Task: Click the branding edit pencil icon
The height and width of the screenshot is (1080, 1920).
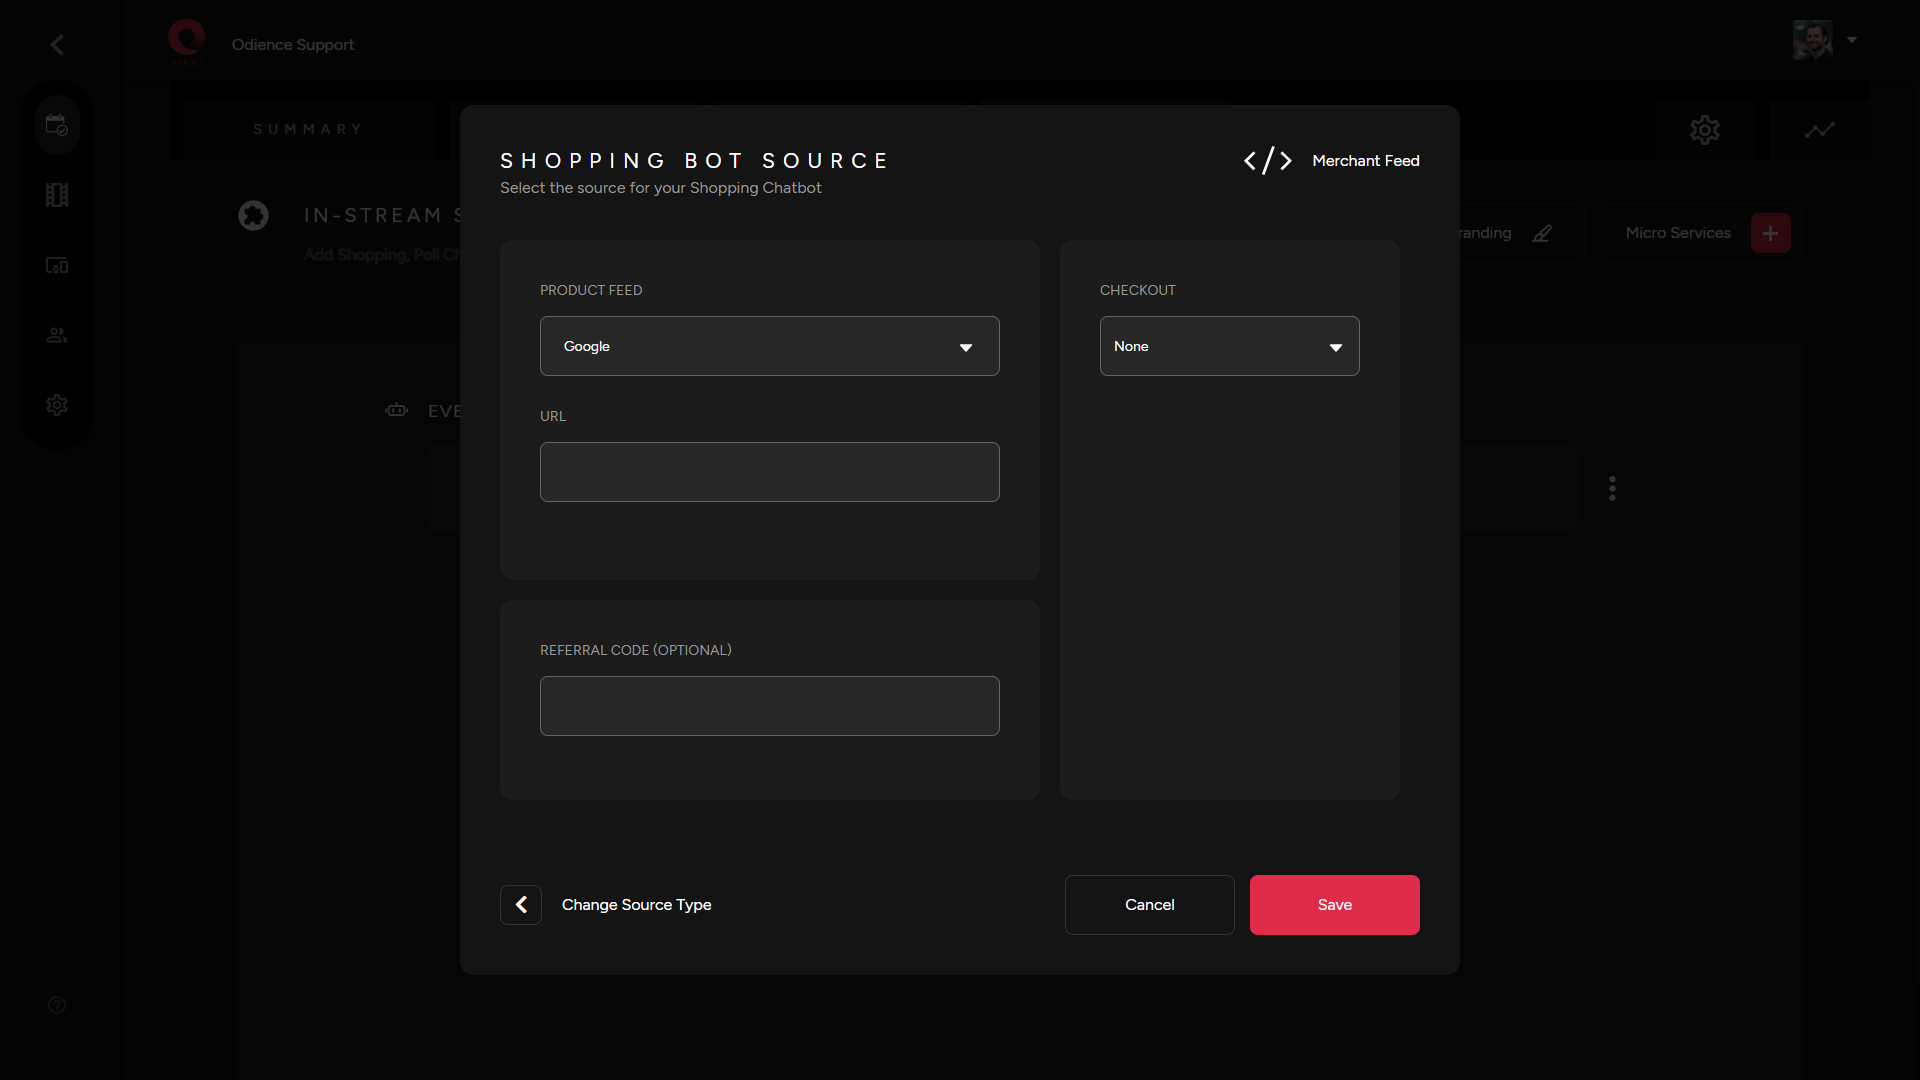Action: point(1542,233)
